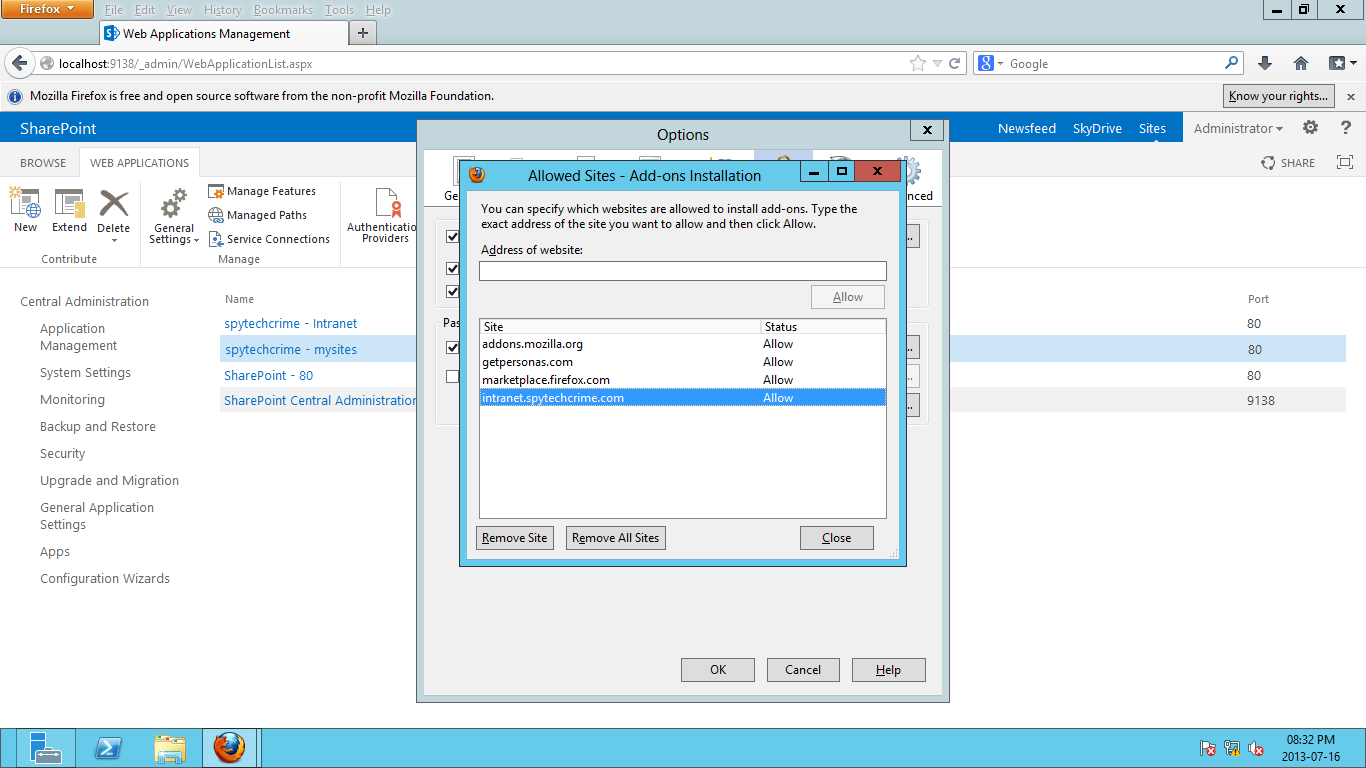Click OK in the Options dialog

tap(718, 670)
